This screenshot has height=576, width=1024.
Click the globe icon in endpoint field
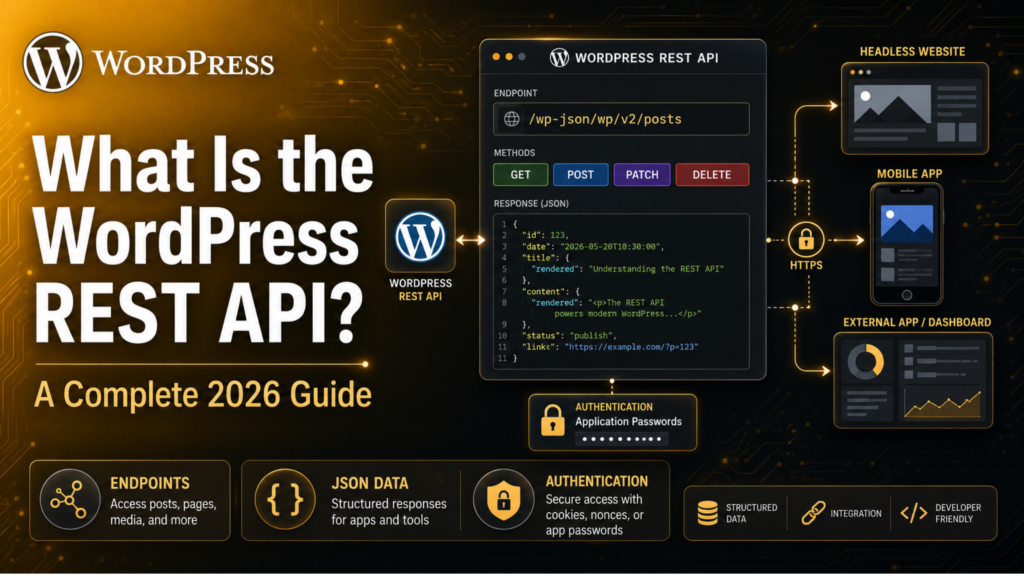coord(511,119)
